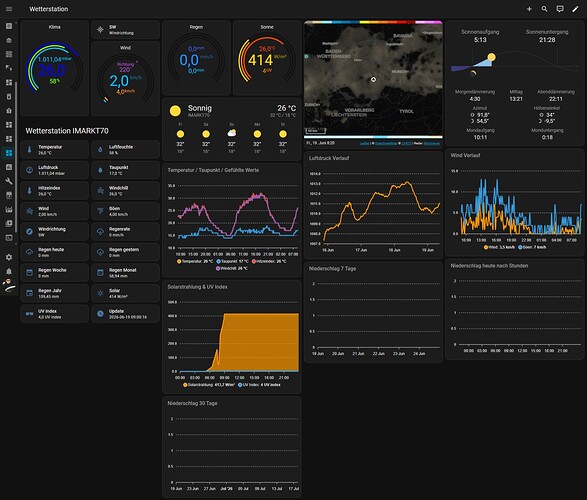Screen dimensions: 587x500
Task: Click the drop icon of the Taupunkt tile
Action: coord(100,170)
